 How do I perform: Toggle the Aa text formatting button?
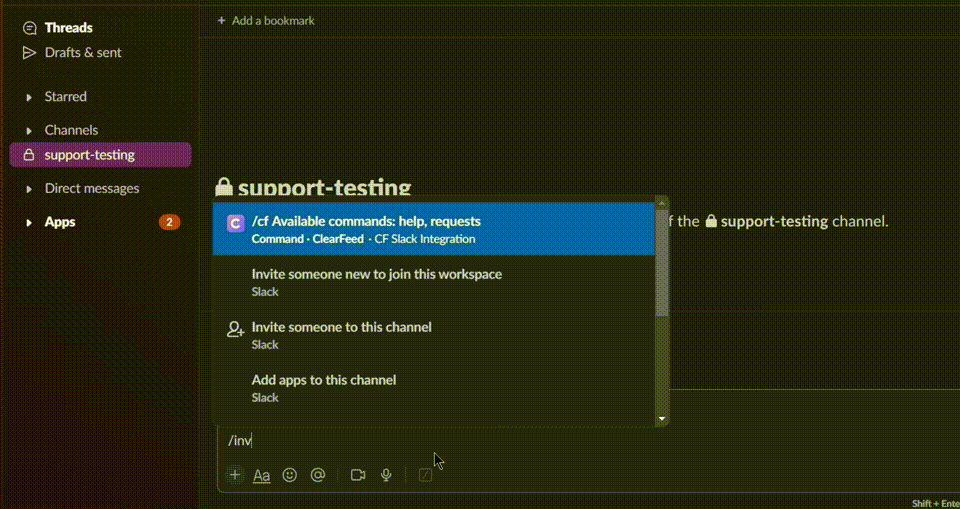261,475
